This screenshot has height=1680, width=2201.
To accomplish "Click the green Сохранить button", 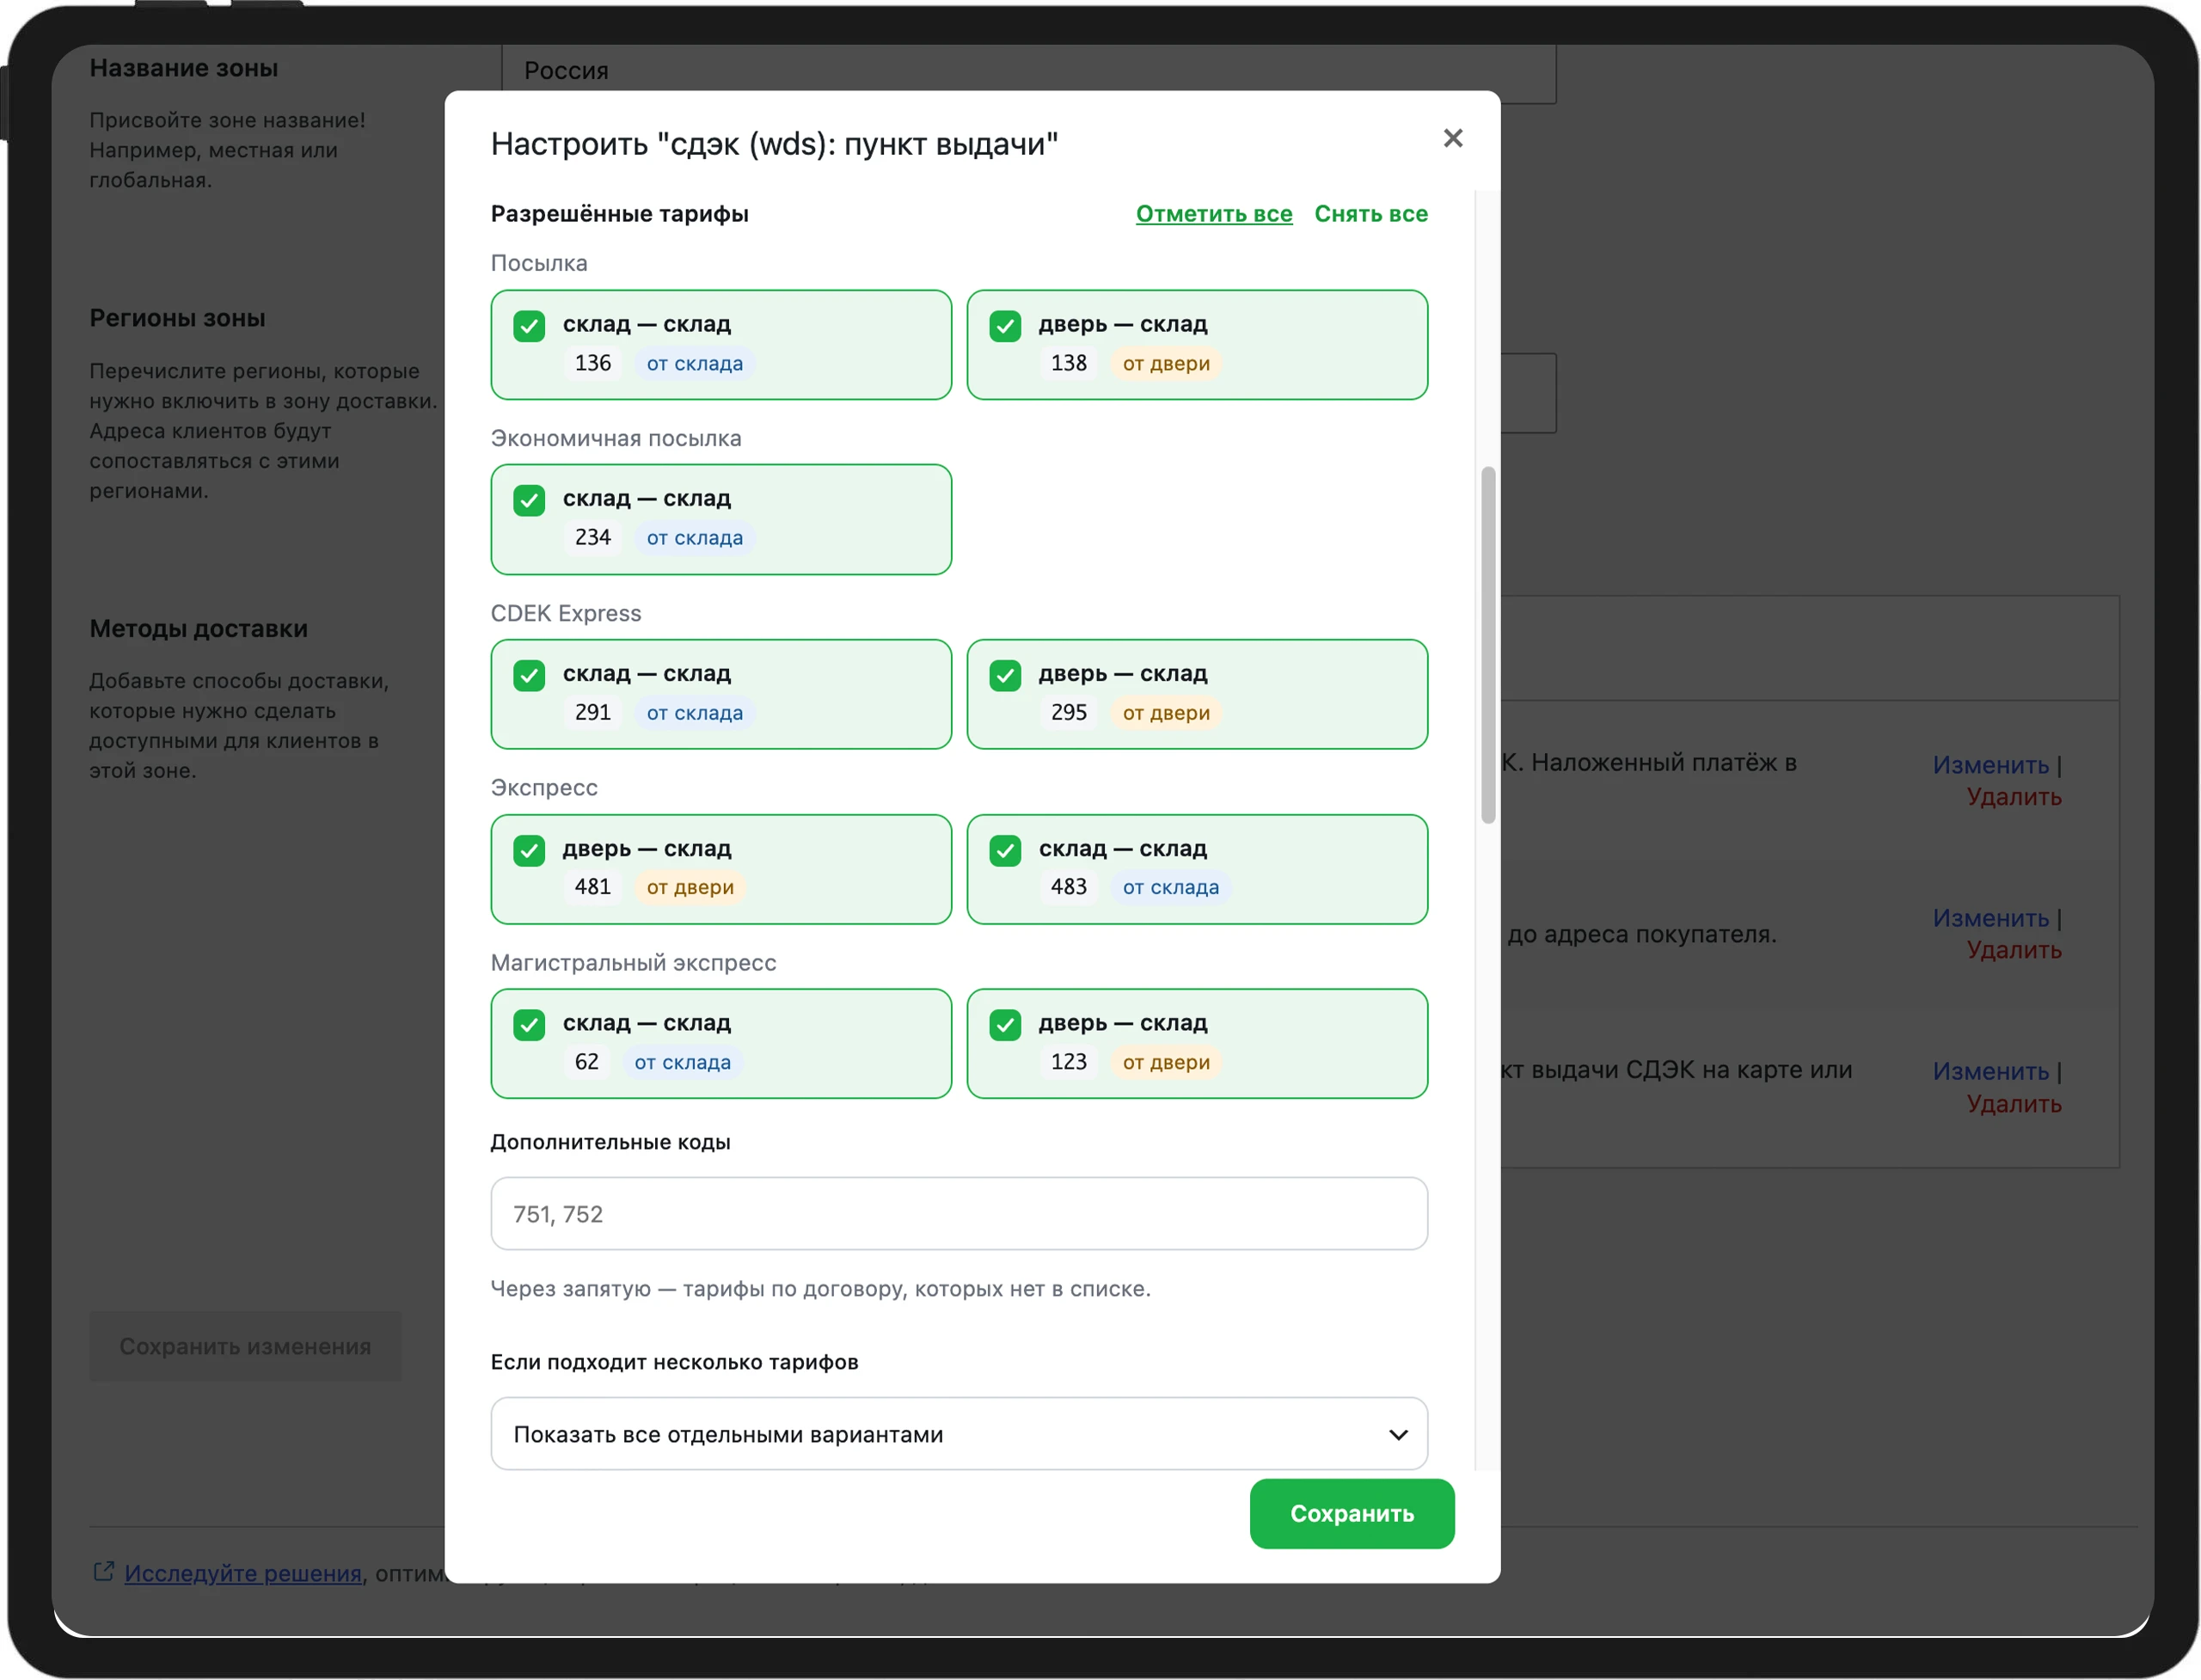I will 1352,1514.
